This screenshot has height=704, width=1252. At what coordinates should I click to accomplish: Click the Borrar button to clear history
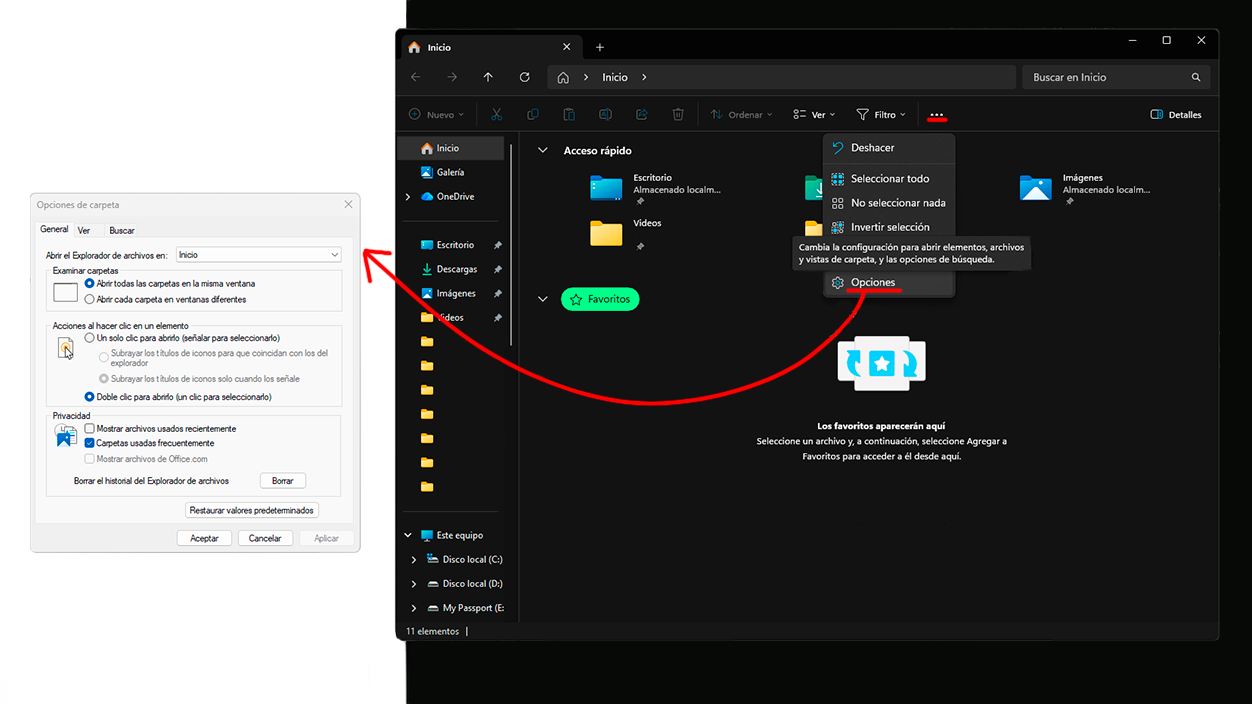[x=282, y=480]
